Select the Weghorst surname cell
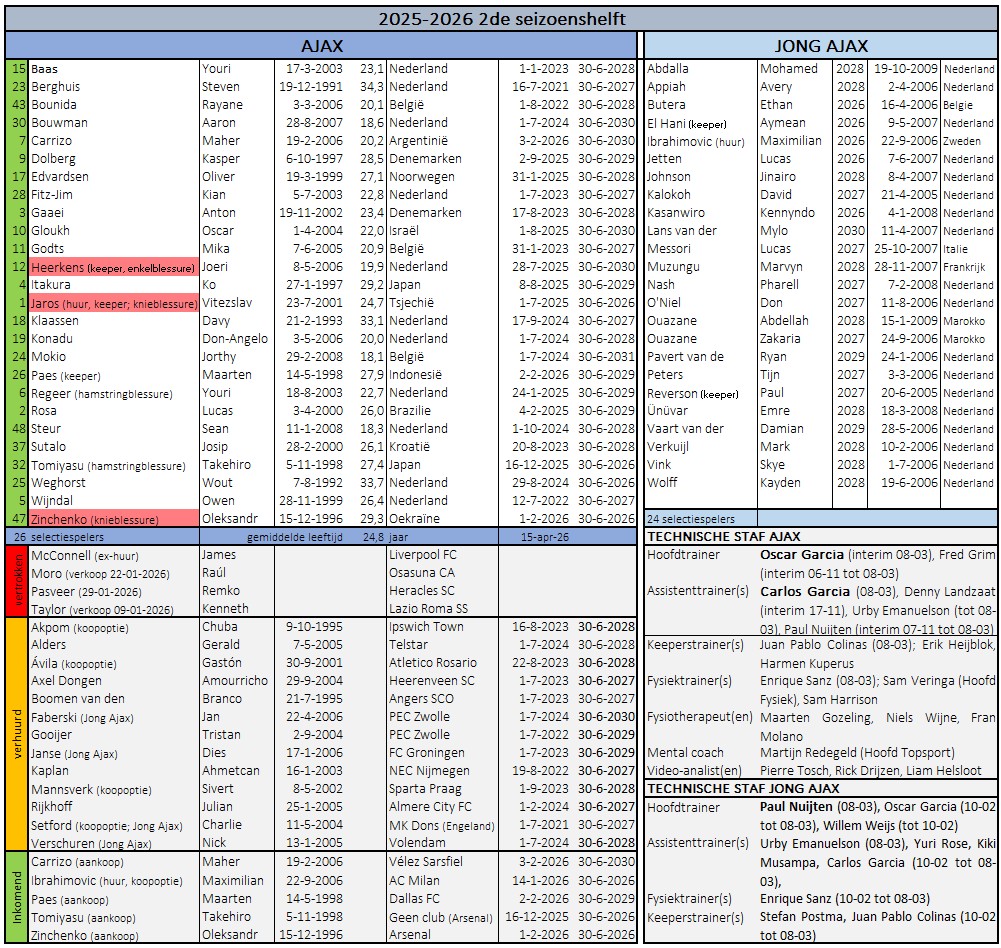Viewport: 1001px width, 948px height. pos(113,483)
